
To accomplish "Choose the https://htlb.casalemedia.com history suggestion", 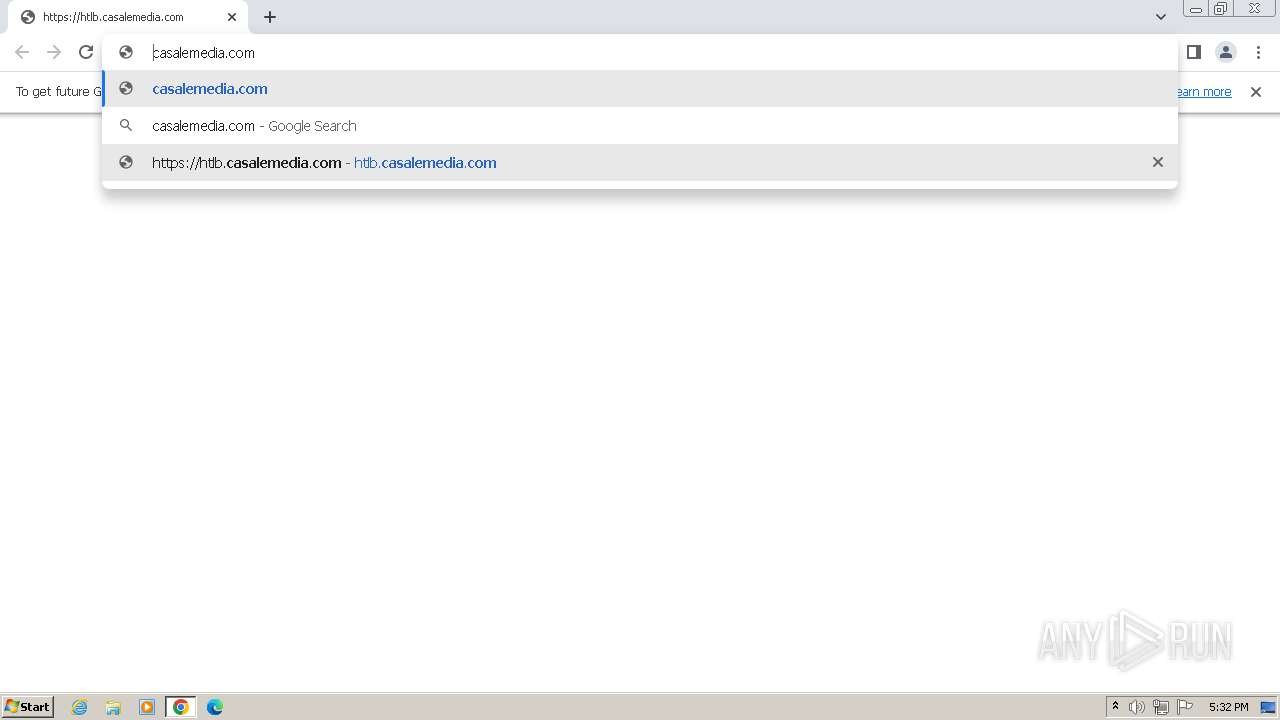I will point(640,162).
